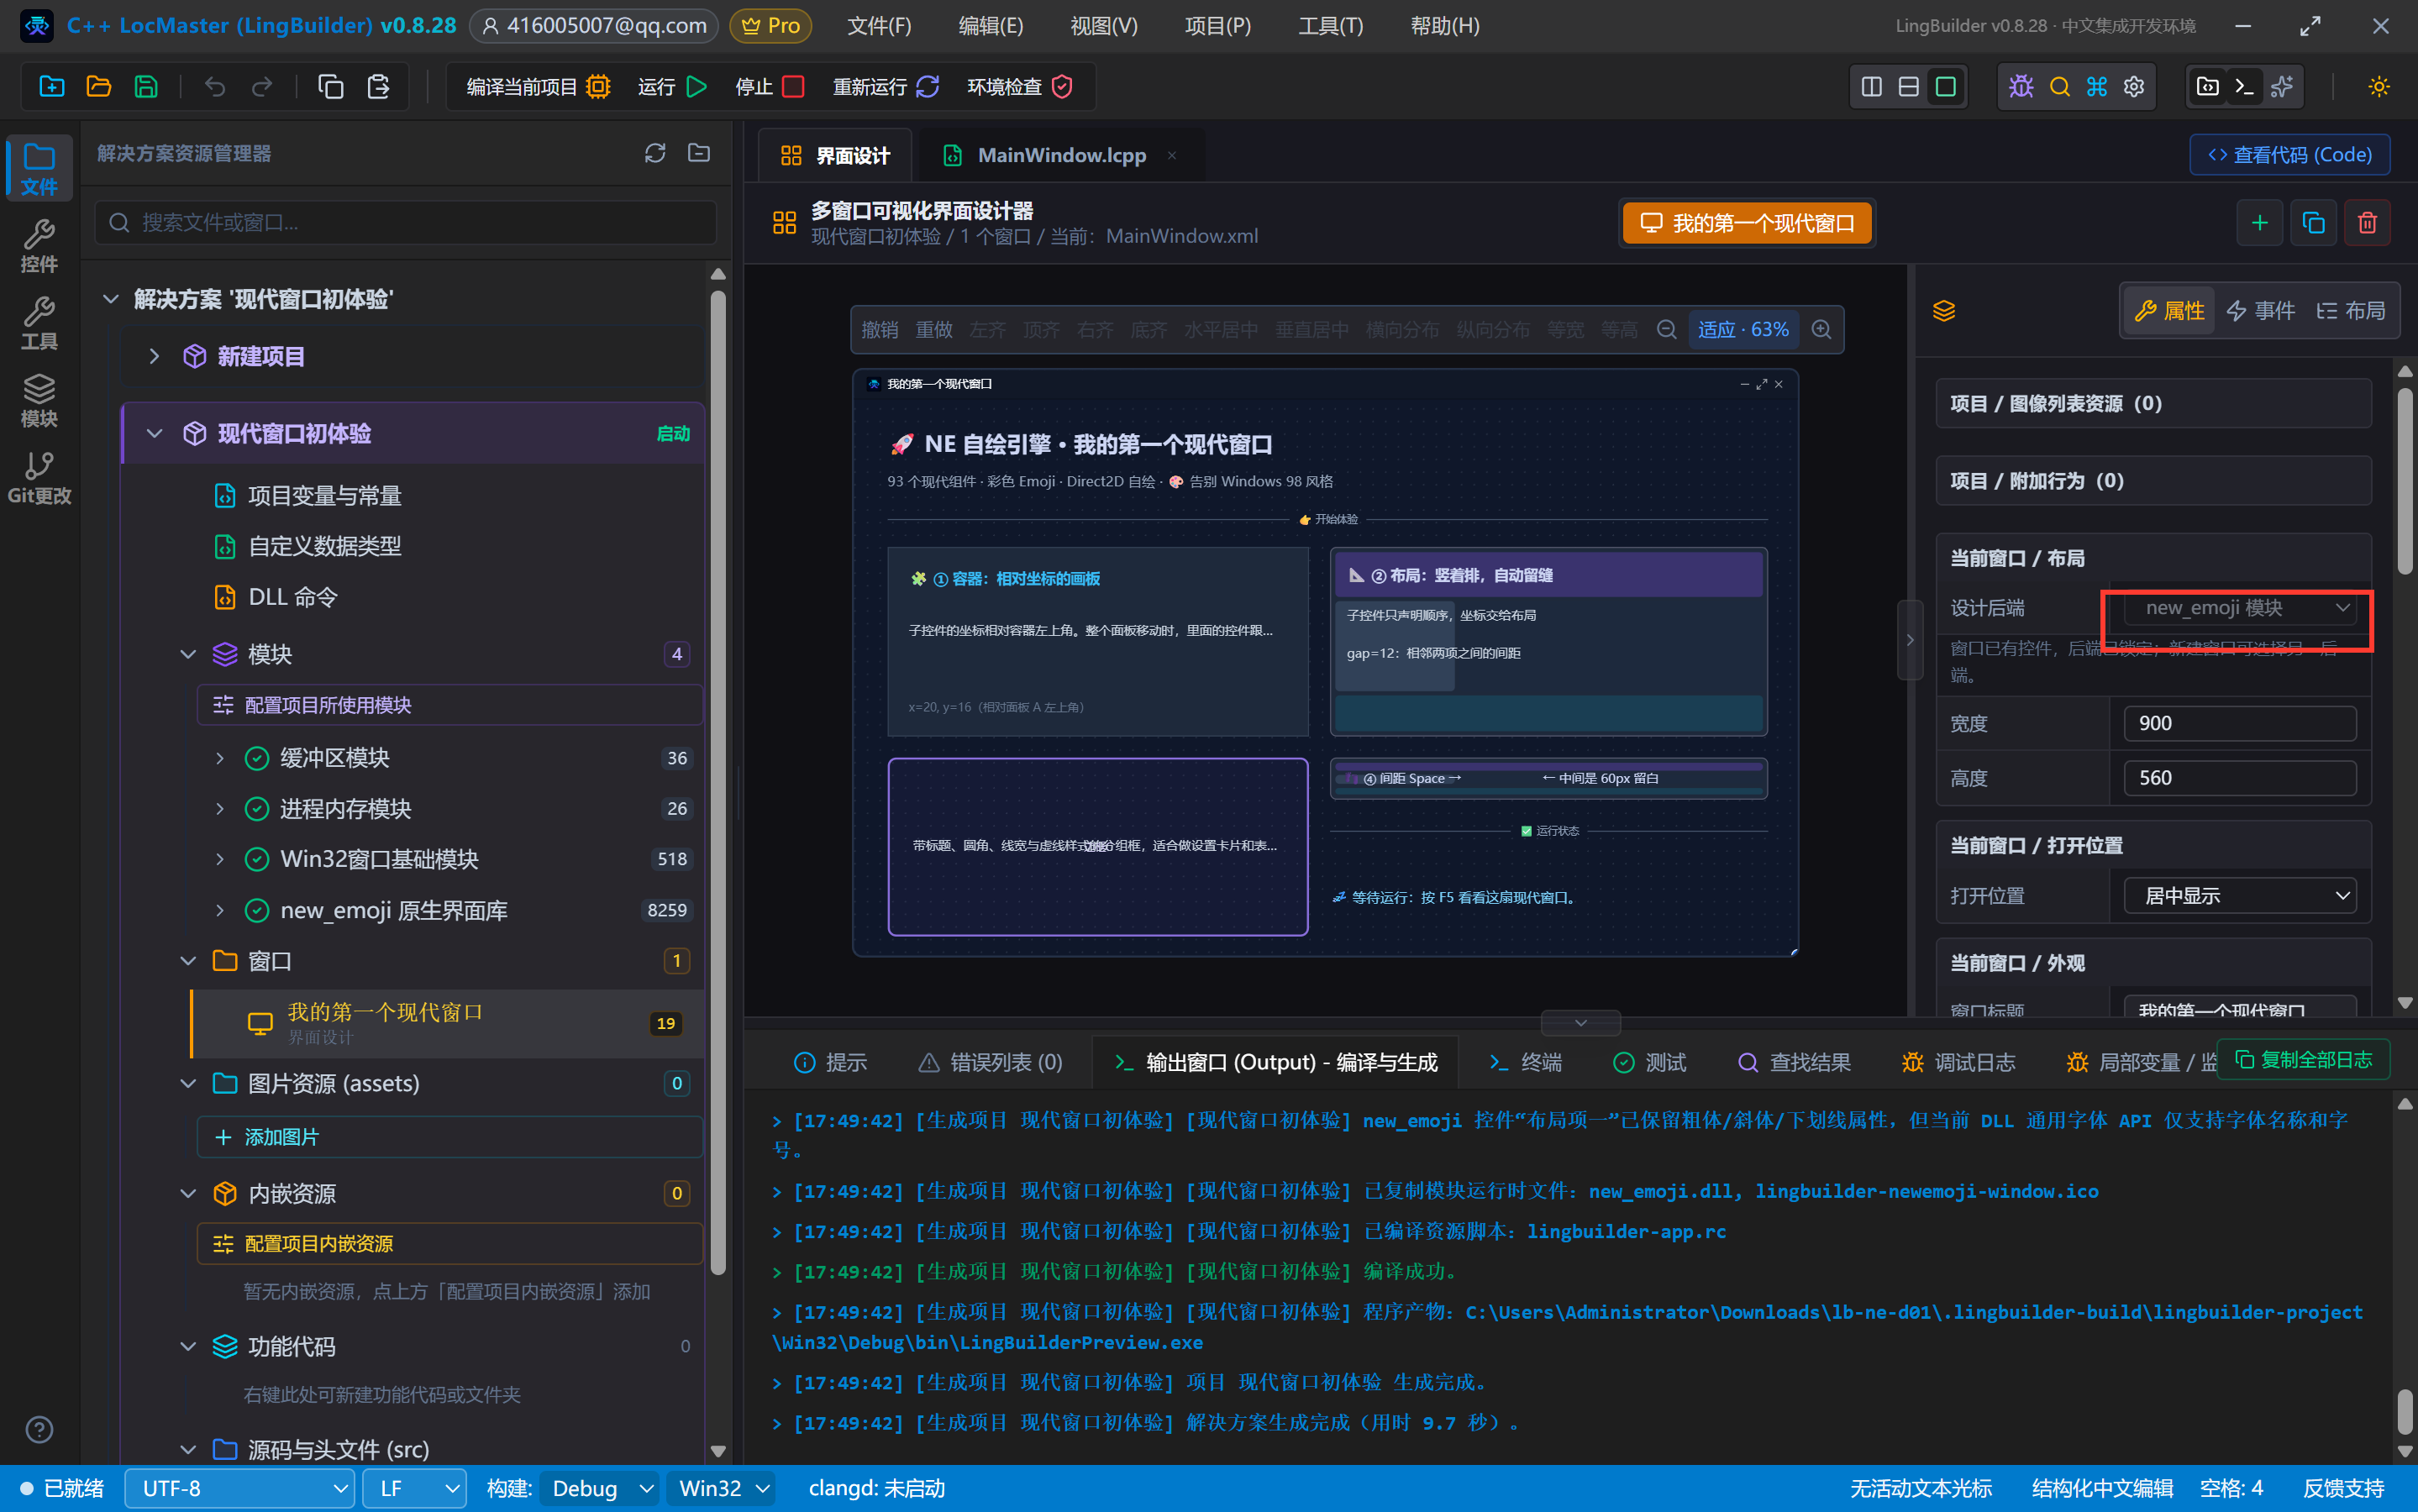Viewport: 2418px width, 1512px height.
Task: Open the 项目(P) menu
Action: [x=1217, y=26]
